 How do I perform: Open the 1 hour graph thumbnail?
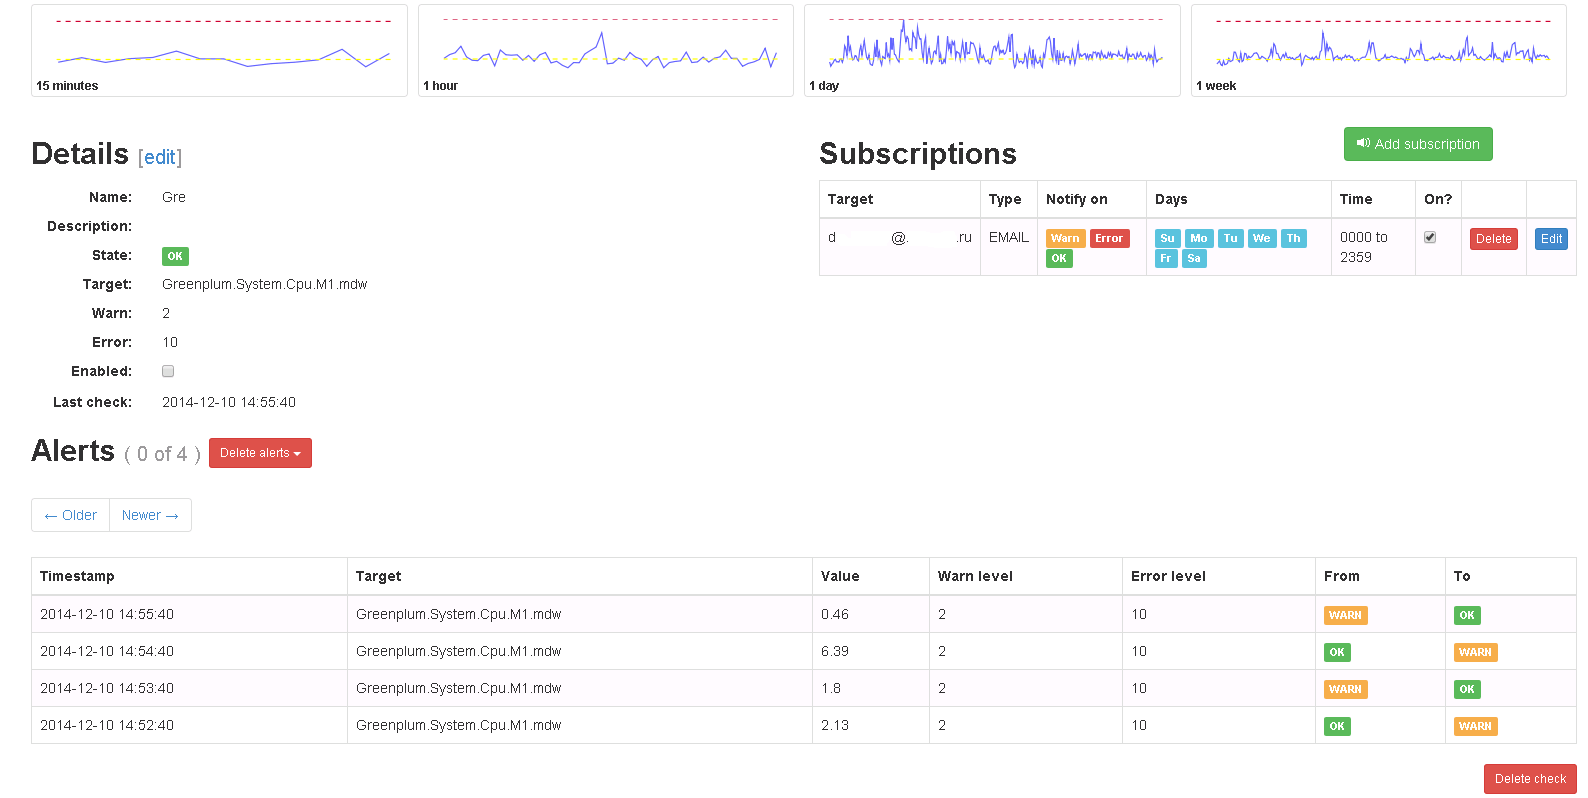(x=605, y=50)
